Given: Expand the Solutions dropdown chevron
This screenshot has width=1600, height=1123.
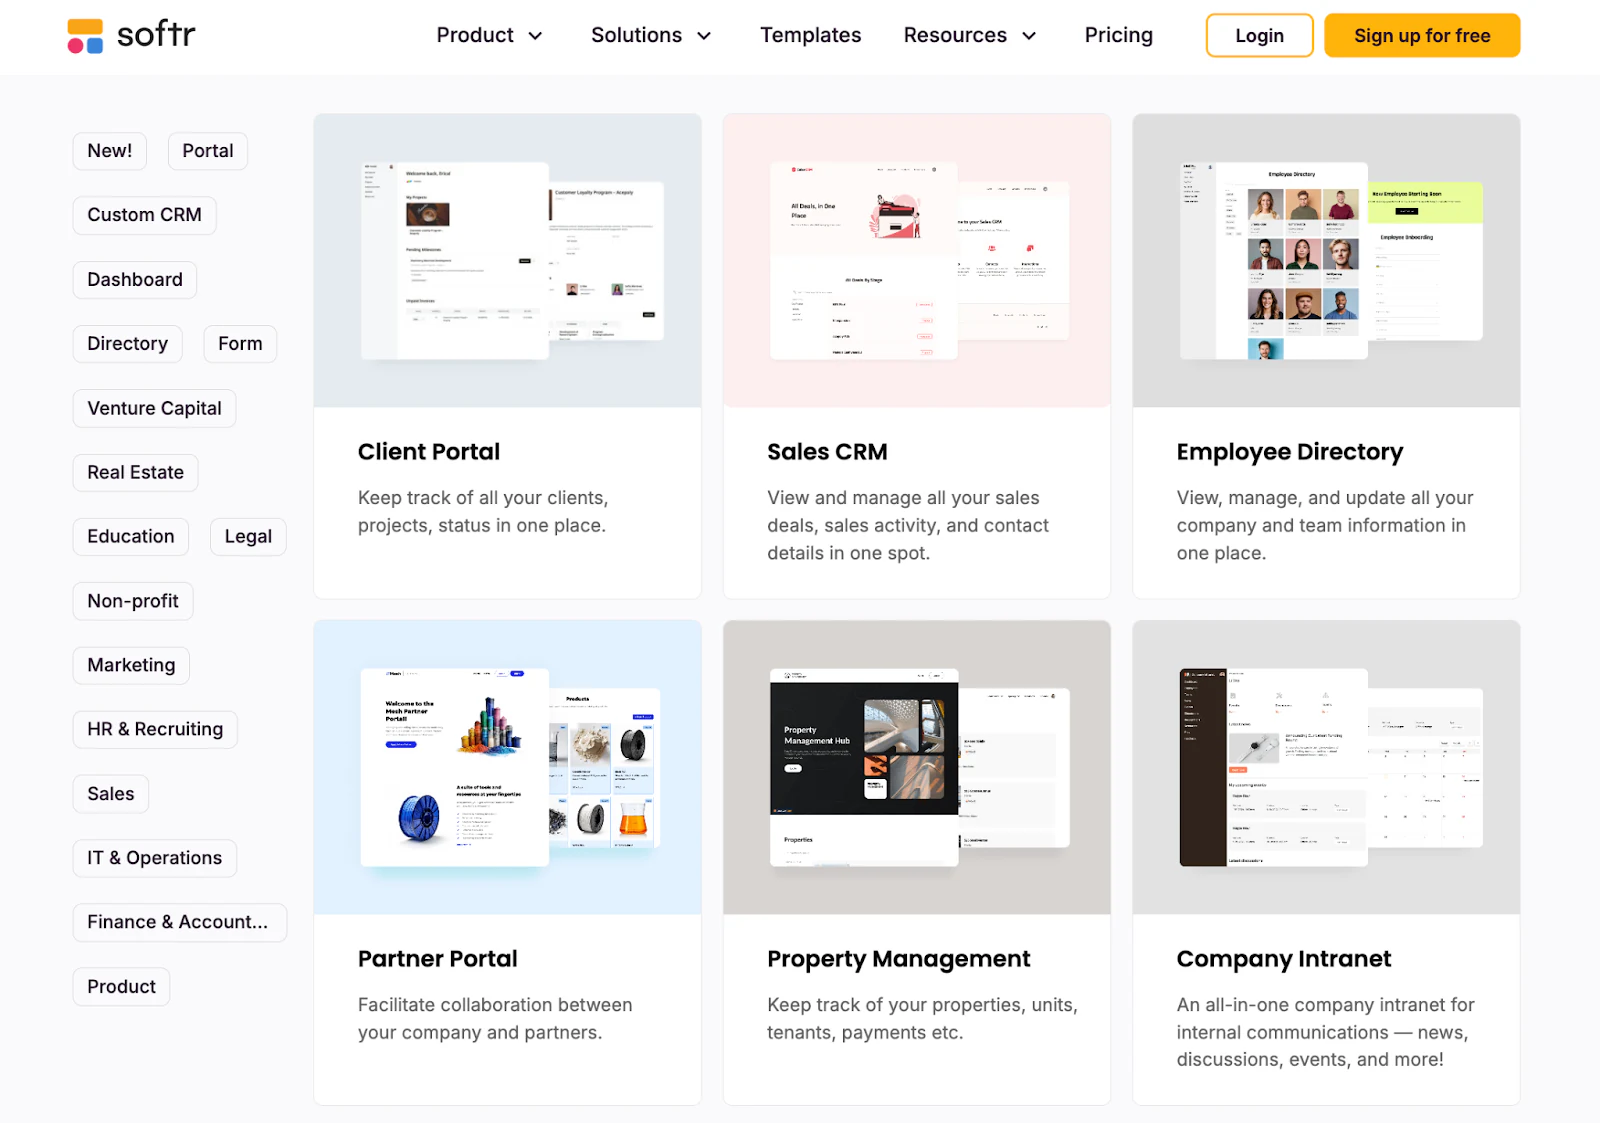Looking at the screenshot, I should pyautogui.click(x=704, y=36).
